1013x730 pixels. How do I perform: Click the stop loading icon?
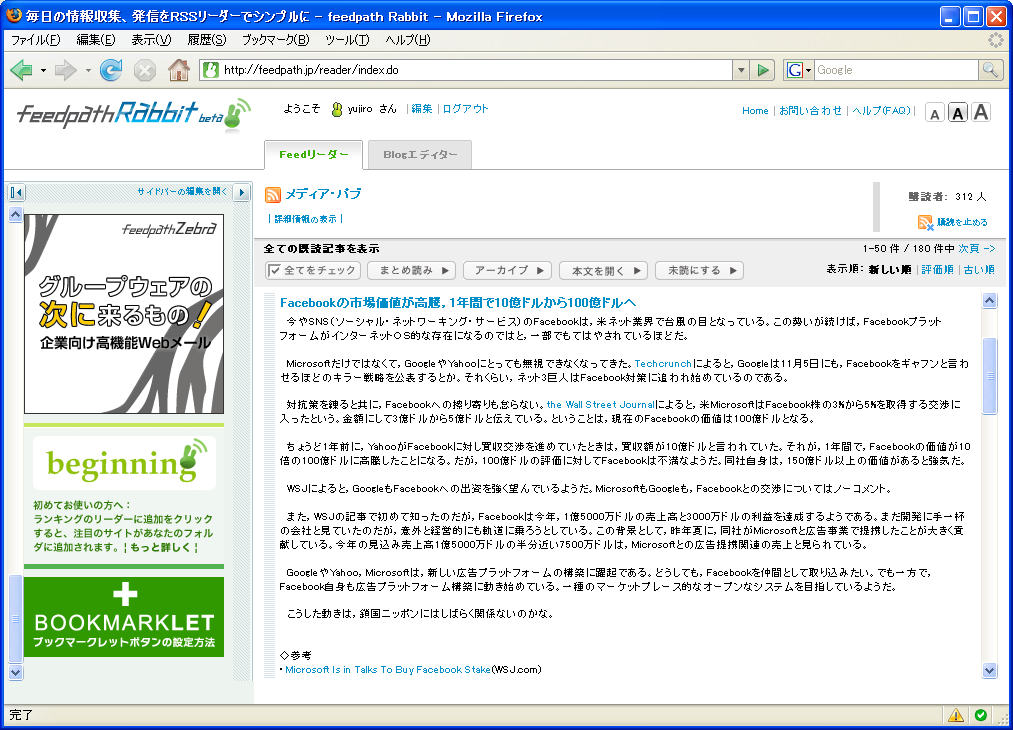[145, 70]
